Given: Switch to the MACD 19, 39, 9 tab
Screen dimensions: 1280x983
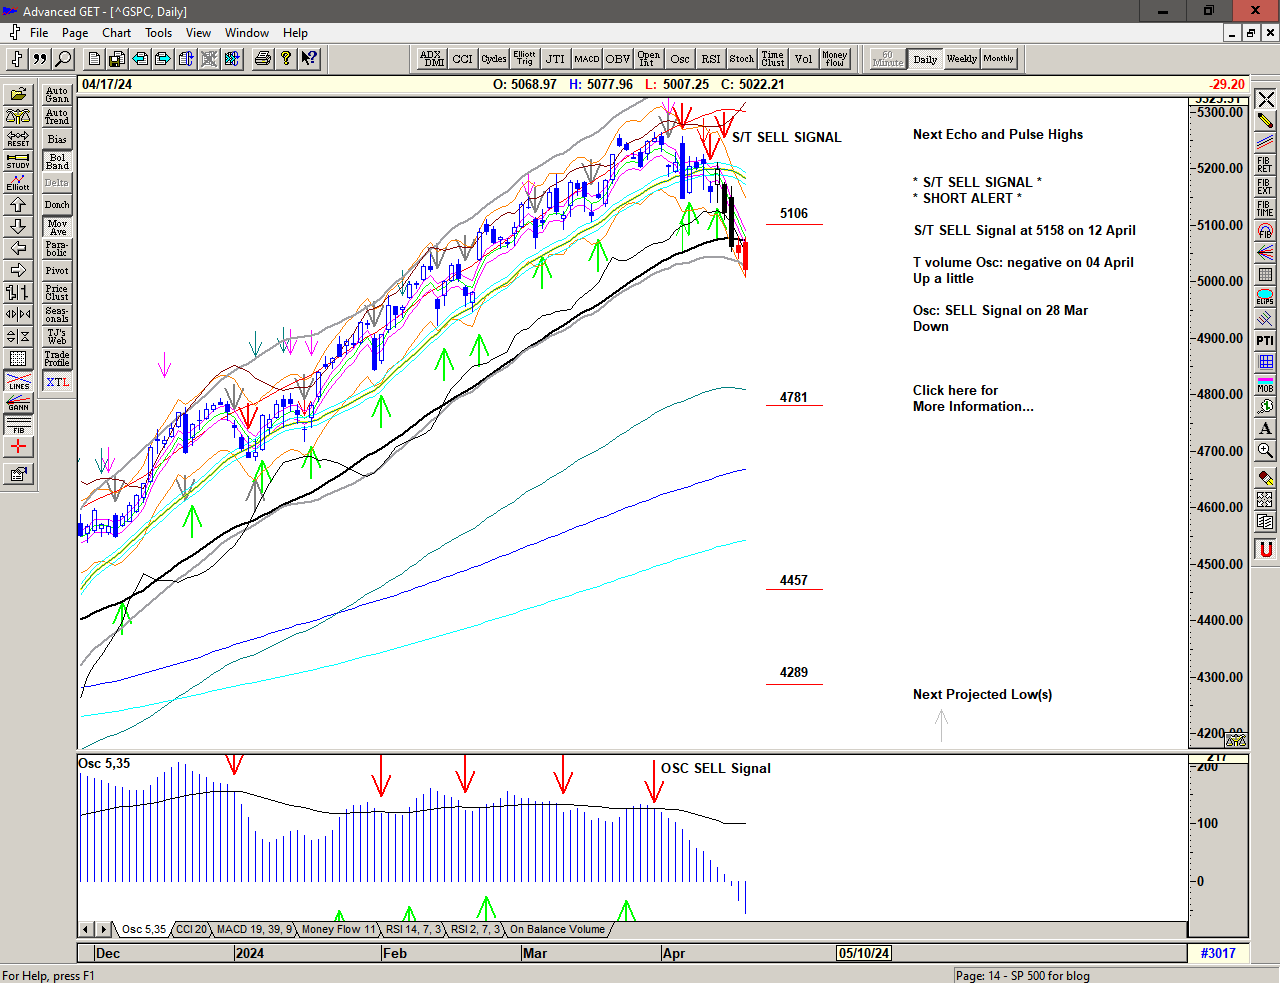Looking at the screenshot, I should 254,929.
